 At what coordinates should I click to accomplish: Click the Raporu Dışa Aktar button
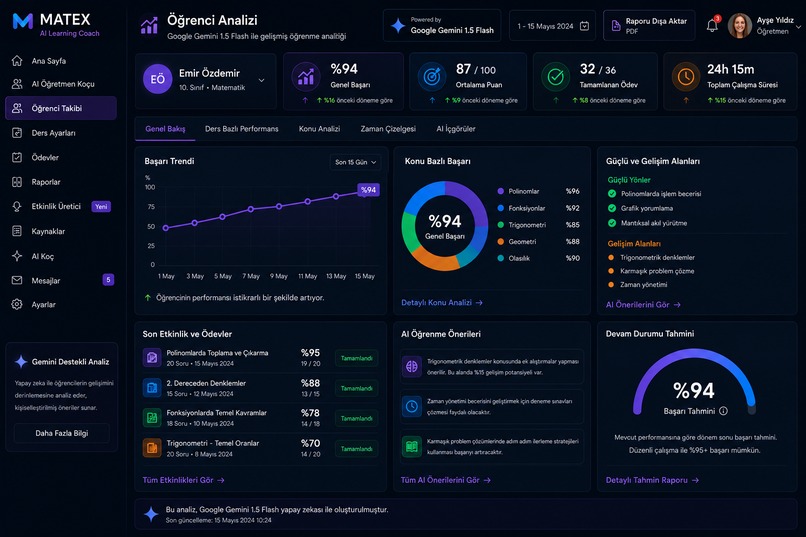point(649,26)
